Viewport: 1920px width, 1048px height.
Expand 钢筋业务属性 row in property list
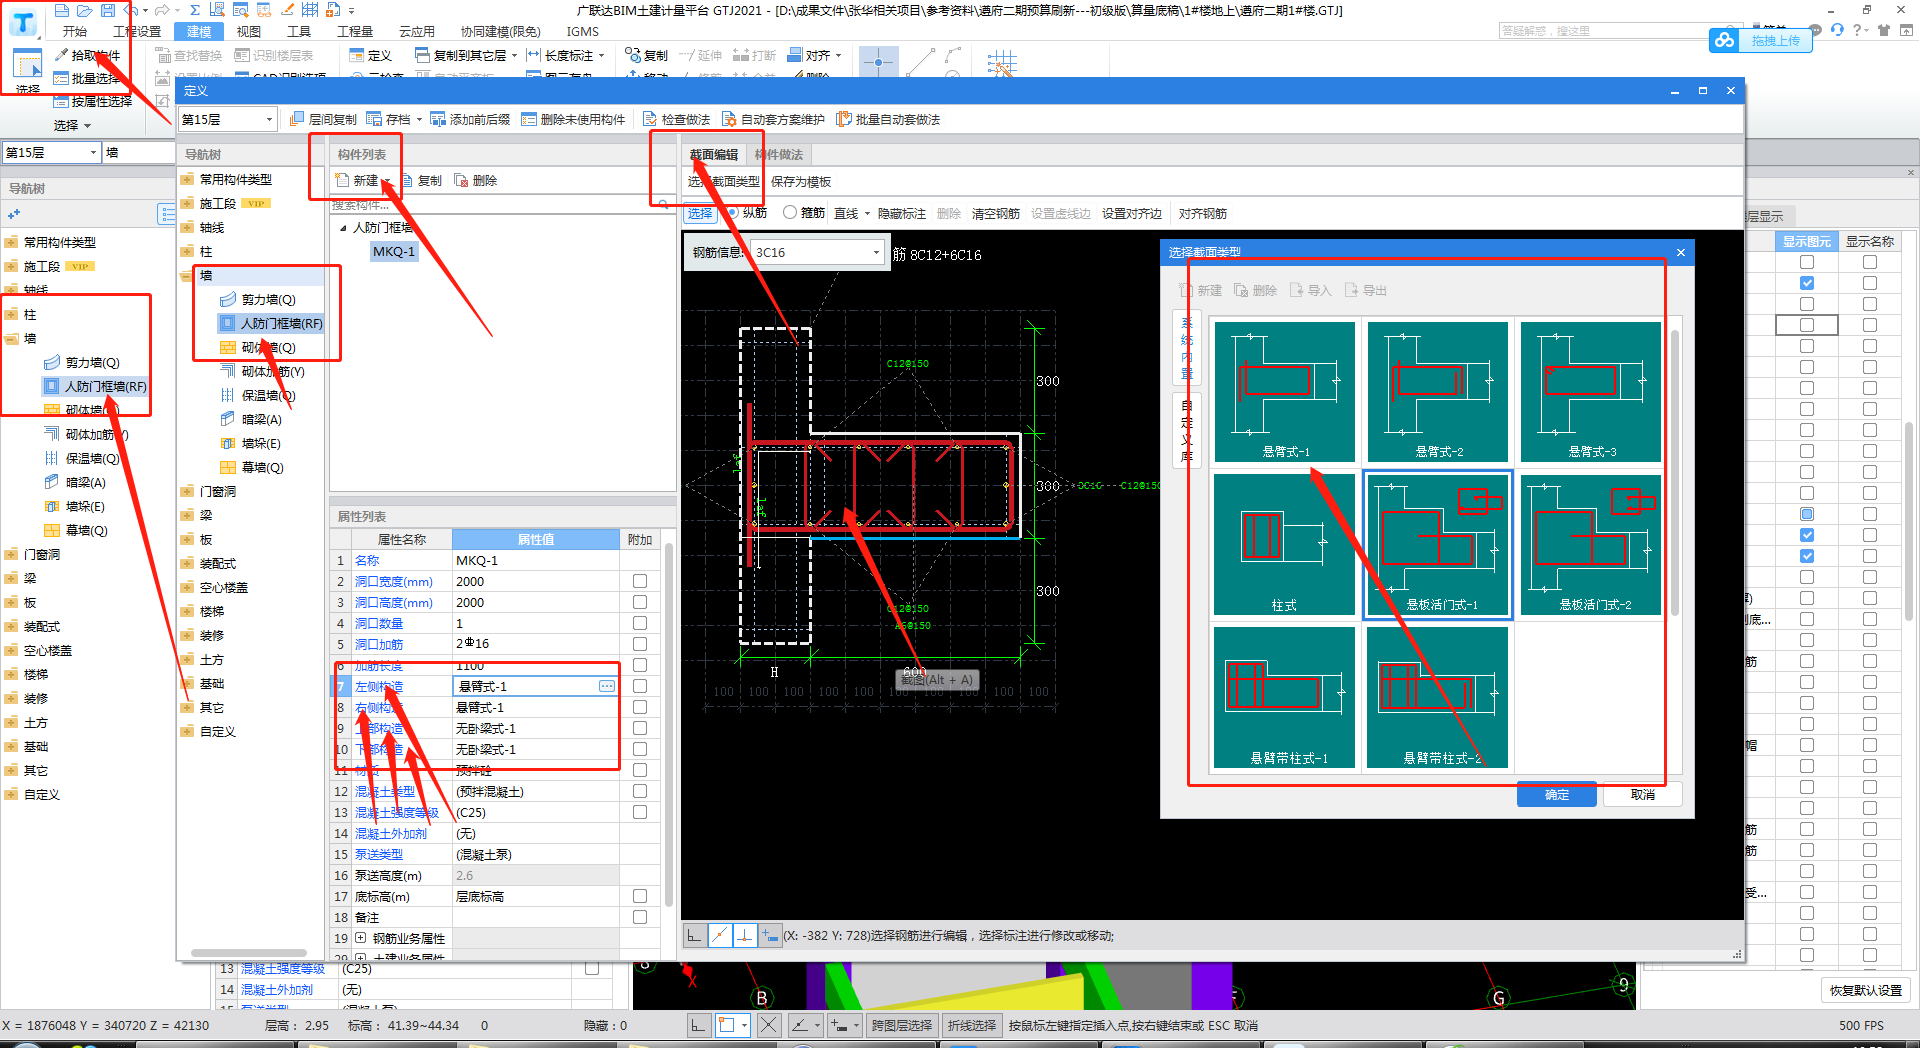360,938
